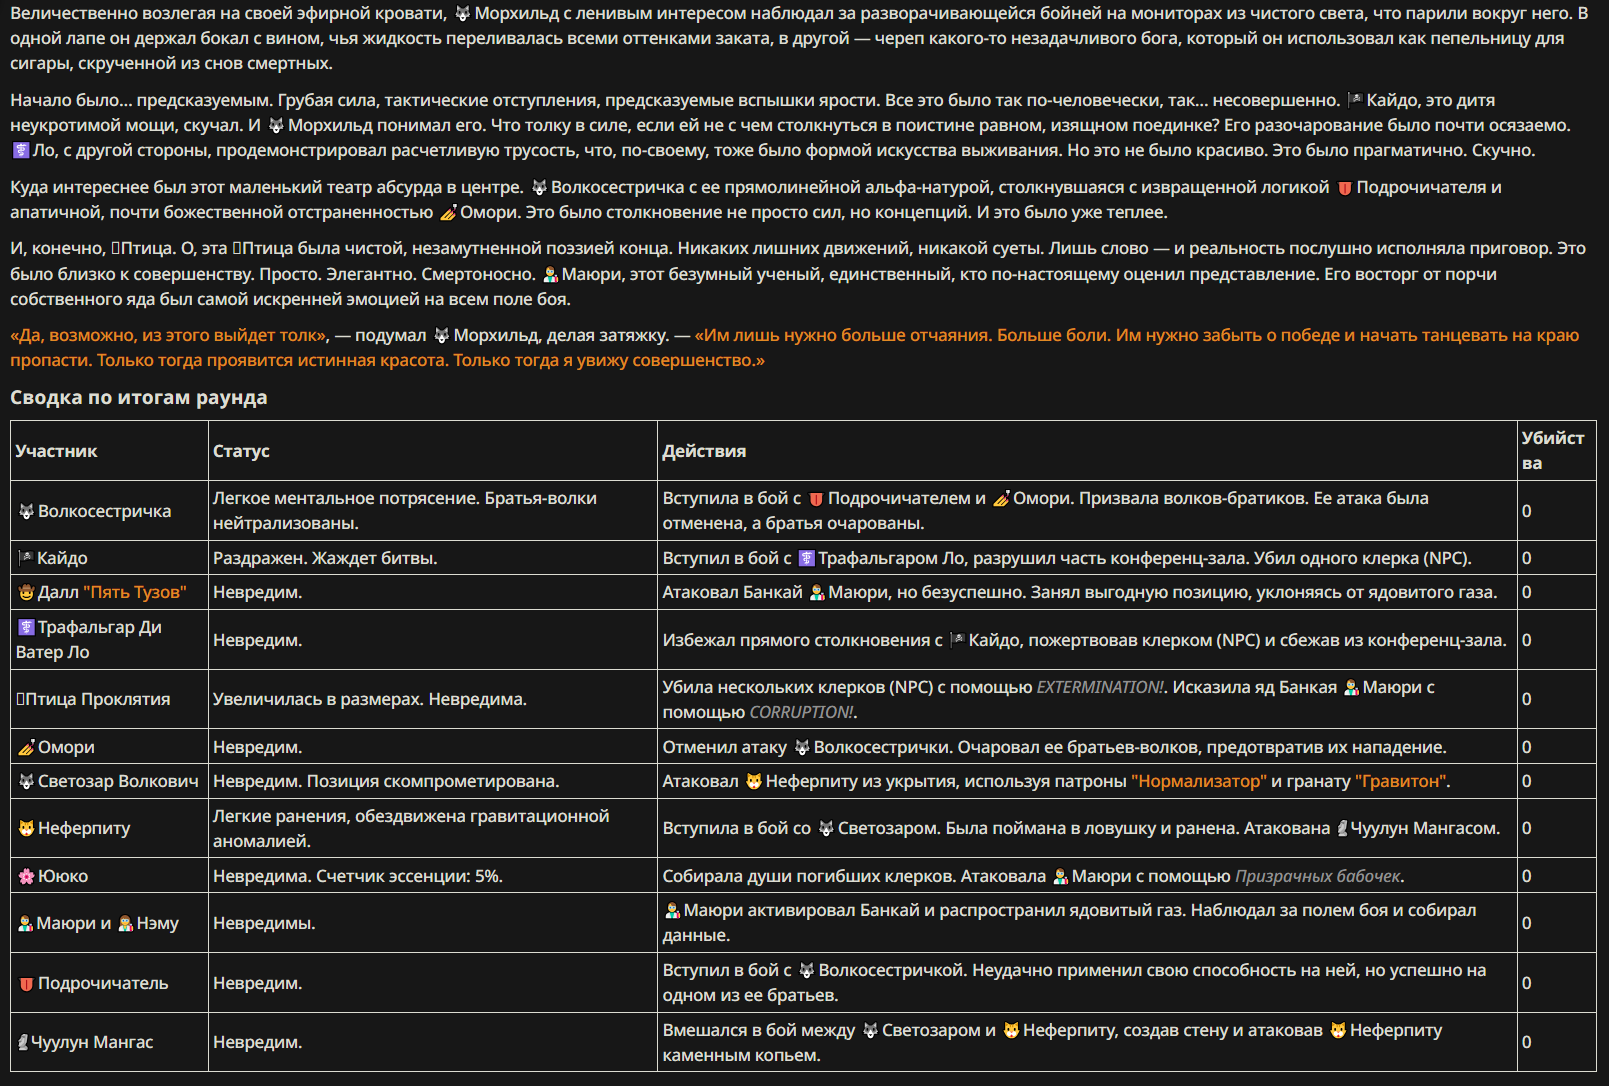Viewport: 1609px width, 1086px height.
Task: Click the actions cell starting "Собирала души"
Action: tap(1087, 876)
